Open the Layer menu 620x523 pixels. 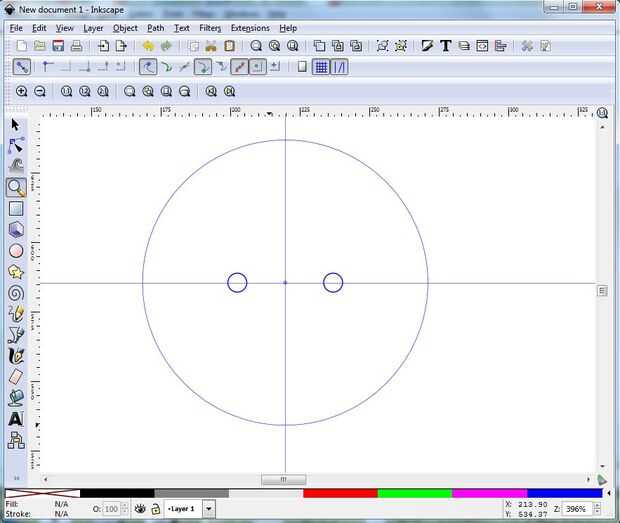click(x=93, y=28)
